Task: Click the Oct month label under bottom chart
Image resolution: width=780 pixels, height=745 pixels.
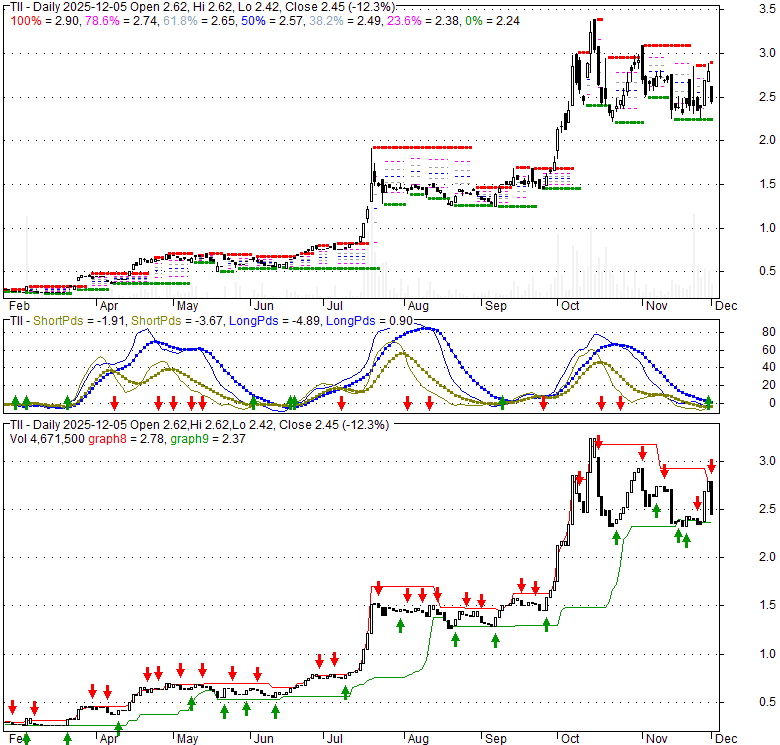Action: [570, 739]
